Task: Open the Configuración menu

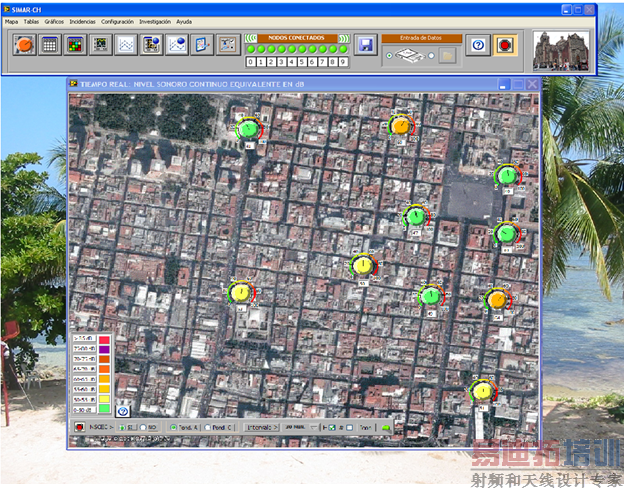Action: click(x=117, y=21)
